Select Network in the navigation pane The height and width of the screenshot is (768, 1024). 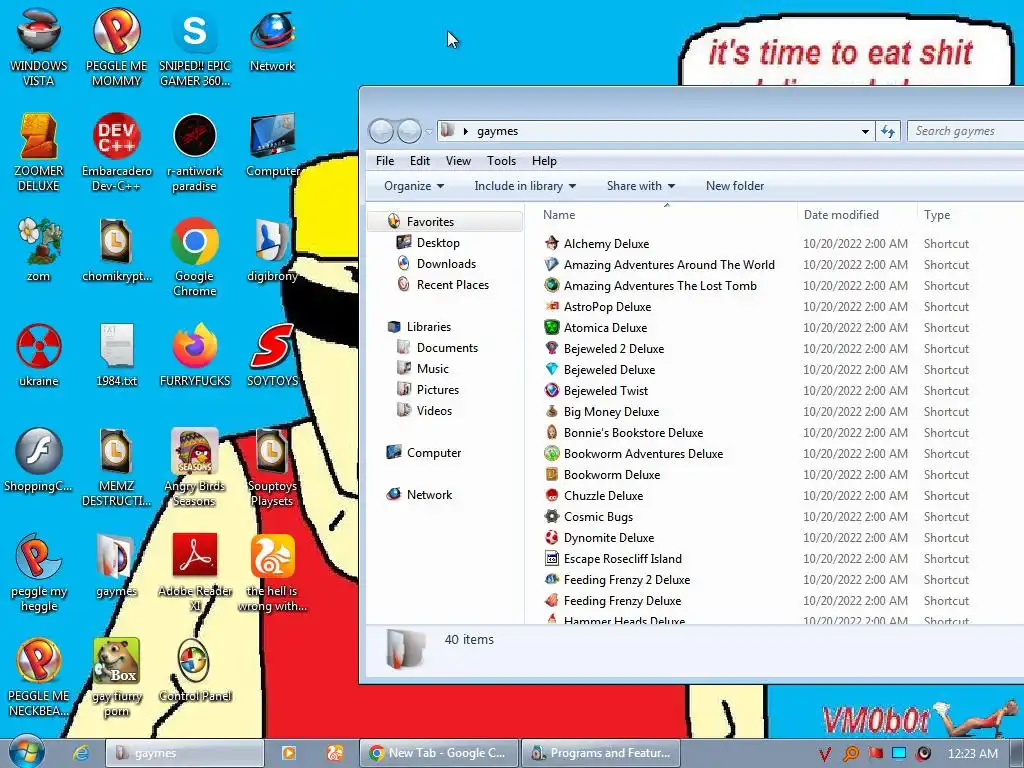(x=429, y=494)
